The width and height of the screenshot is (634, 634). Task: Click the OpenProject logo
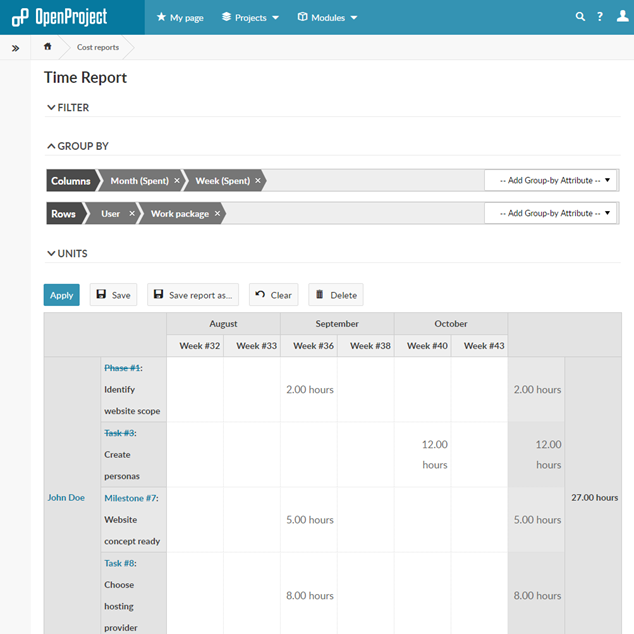[59, 17]
